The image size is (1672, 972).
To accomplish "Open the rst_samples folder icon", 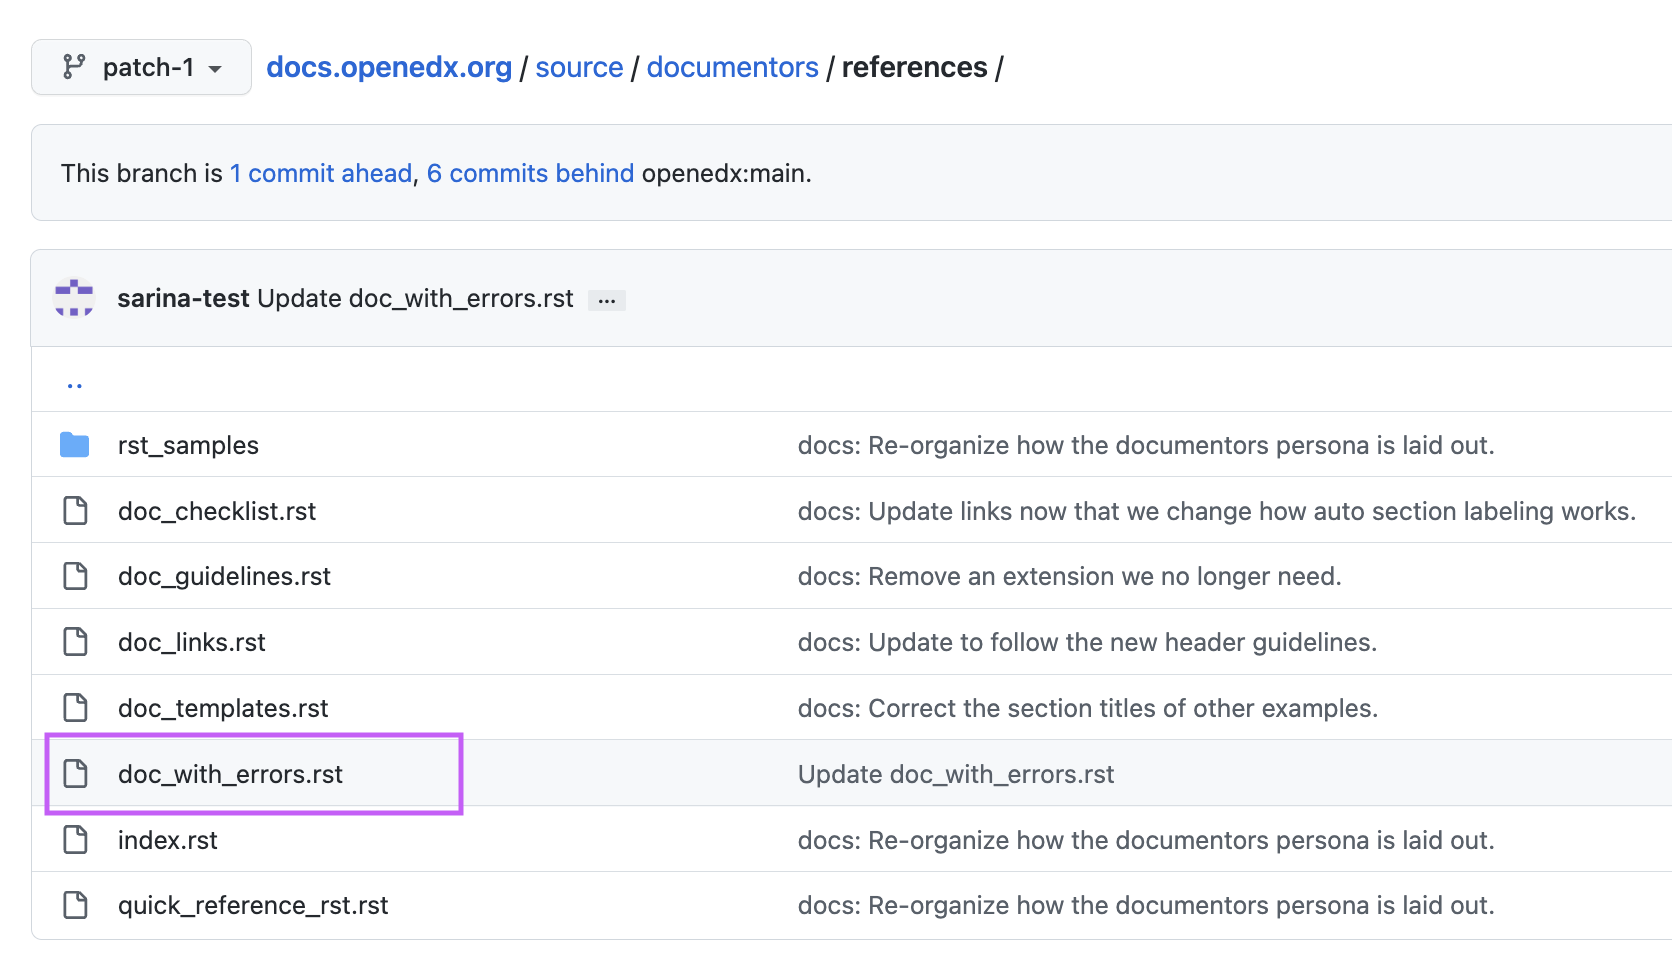I will point(75,445).
